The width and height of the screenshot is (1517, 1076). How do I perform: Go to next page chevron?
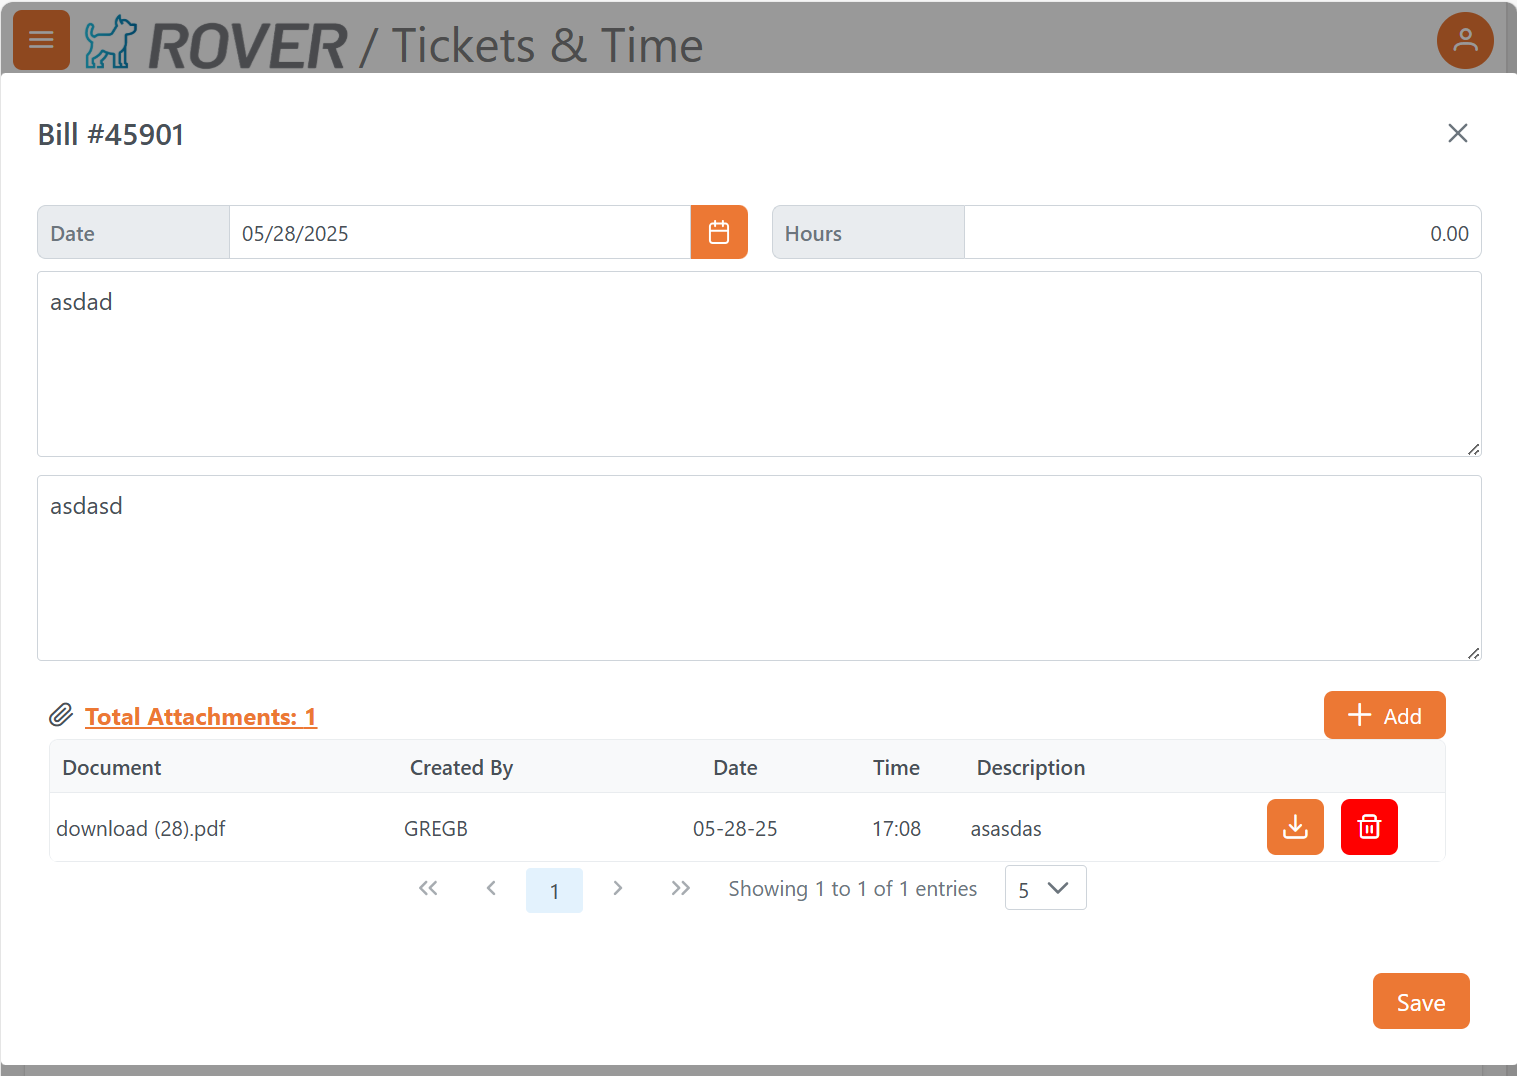tap(618, 888)
